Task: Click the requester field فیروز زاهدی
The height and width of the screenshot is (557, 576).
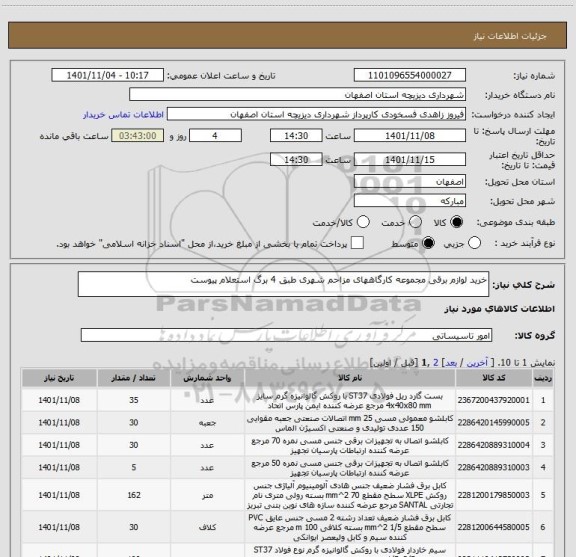Action: point(316,114)
